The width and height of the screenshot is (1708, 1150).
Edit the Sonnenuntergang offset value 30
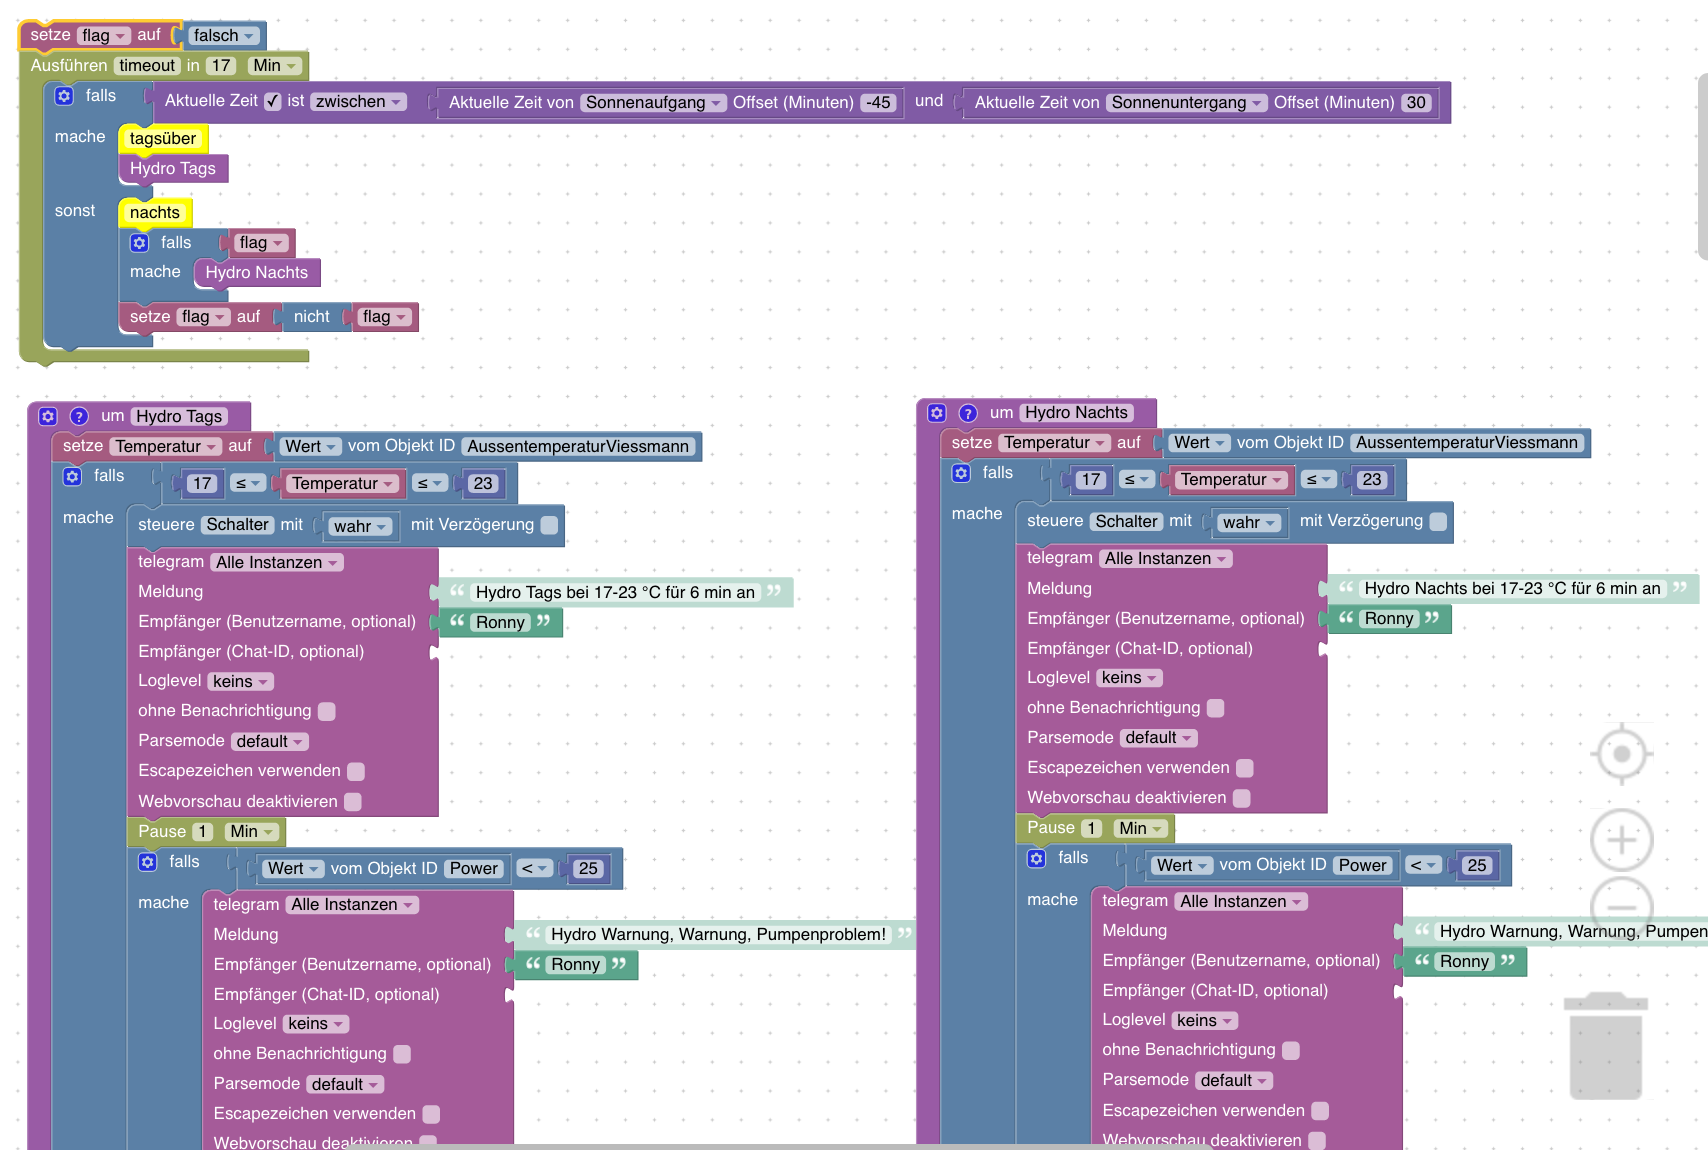point(1416,103)
